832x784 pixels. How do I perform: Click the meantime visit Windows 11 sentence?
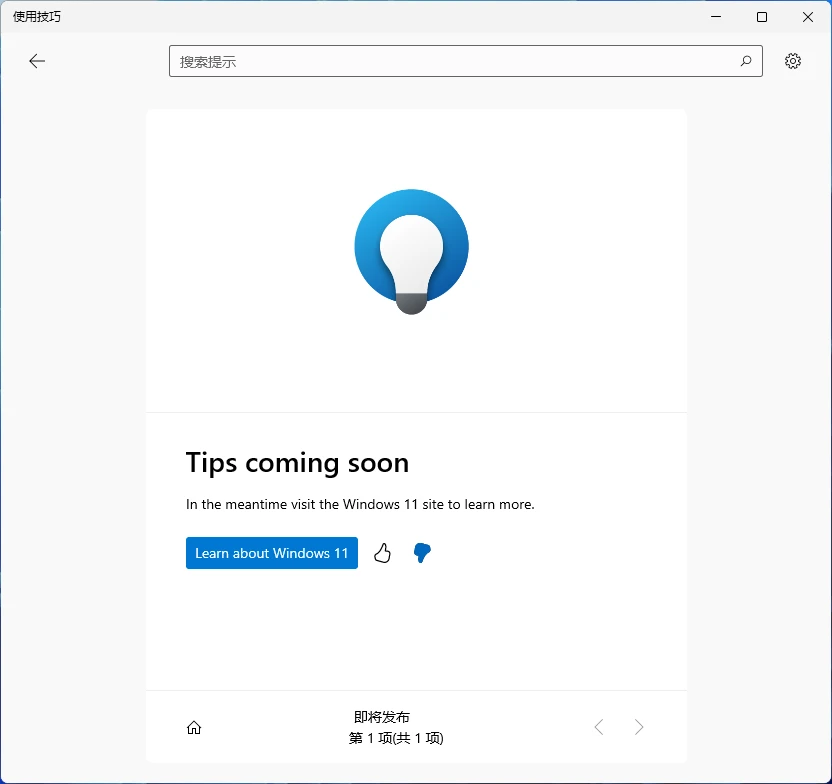pos(360,504)
